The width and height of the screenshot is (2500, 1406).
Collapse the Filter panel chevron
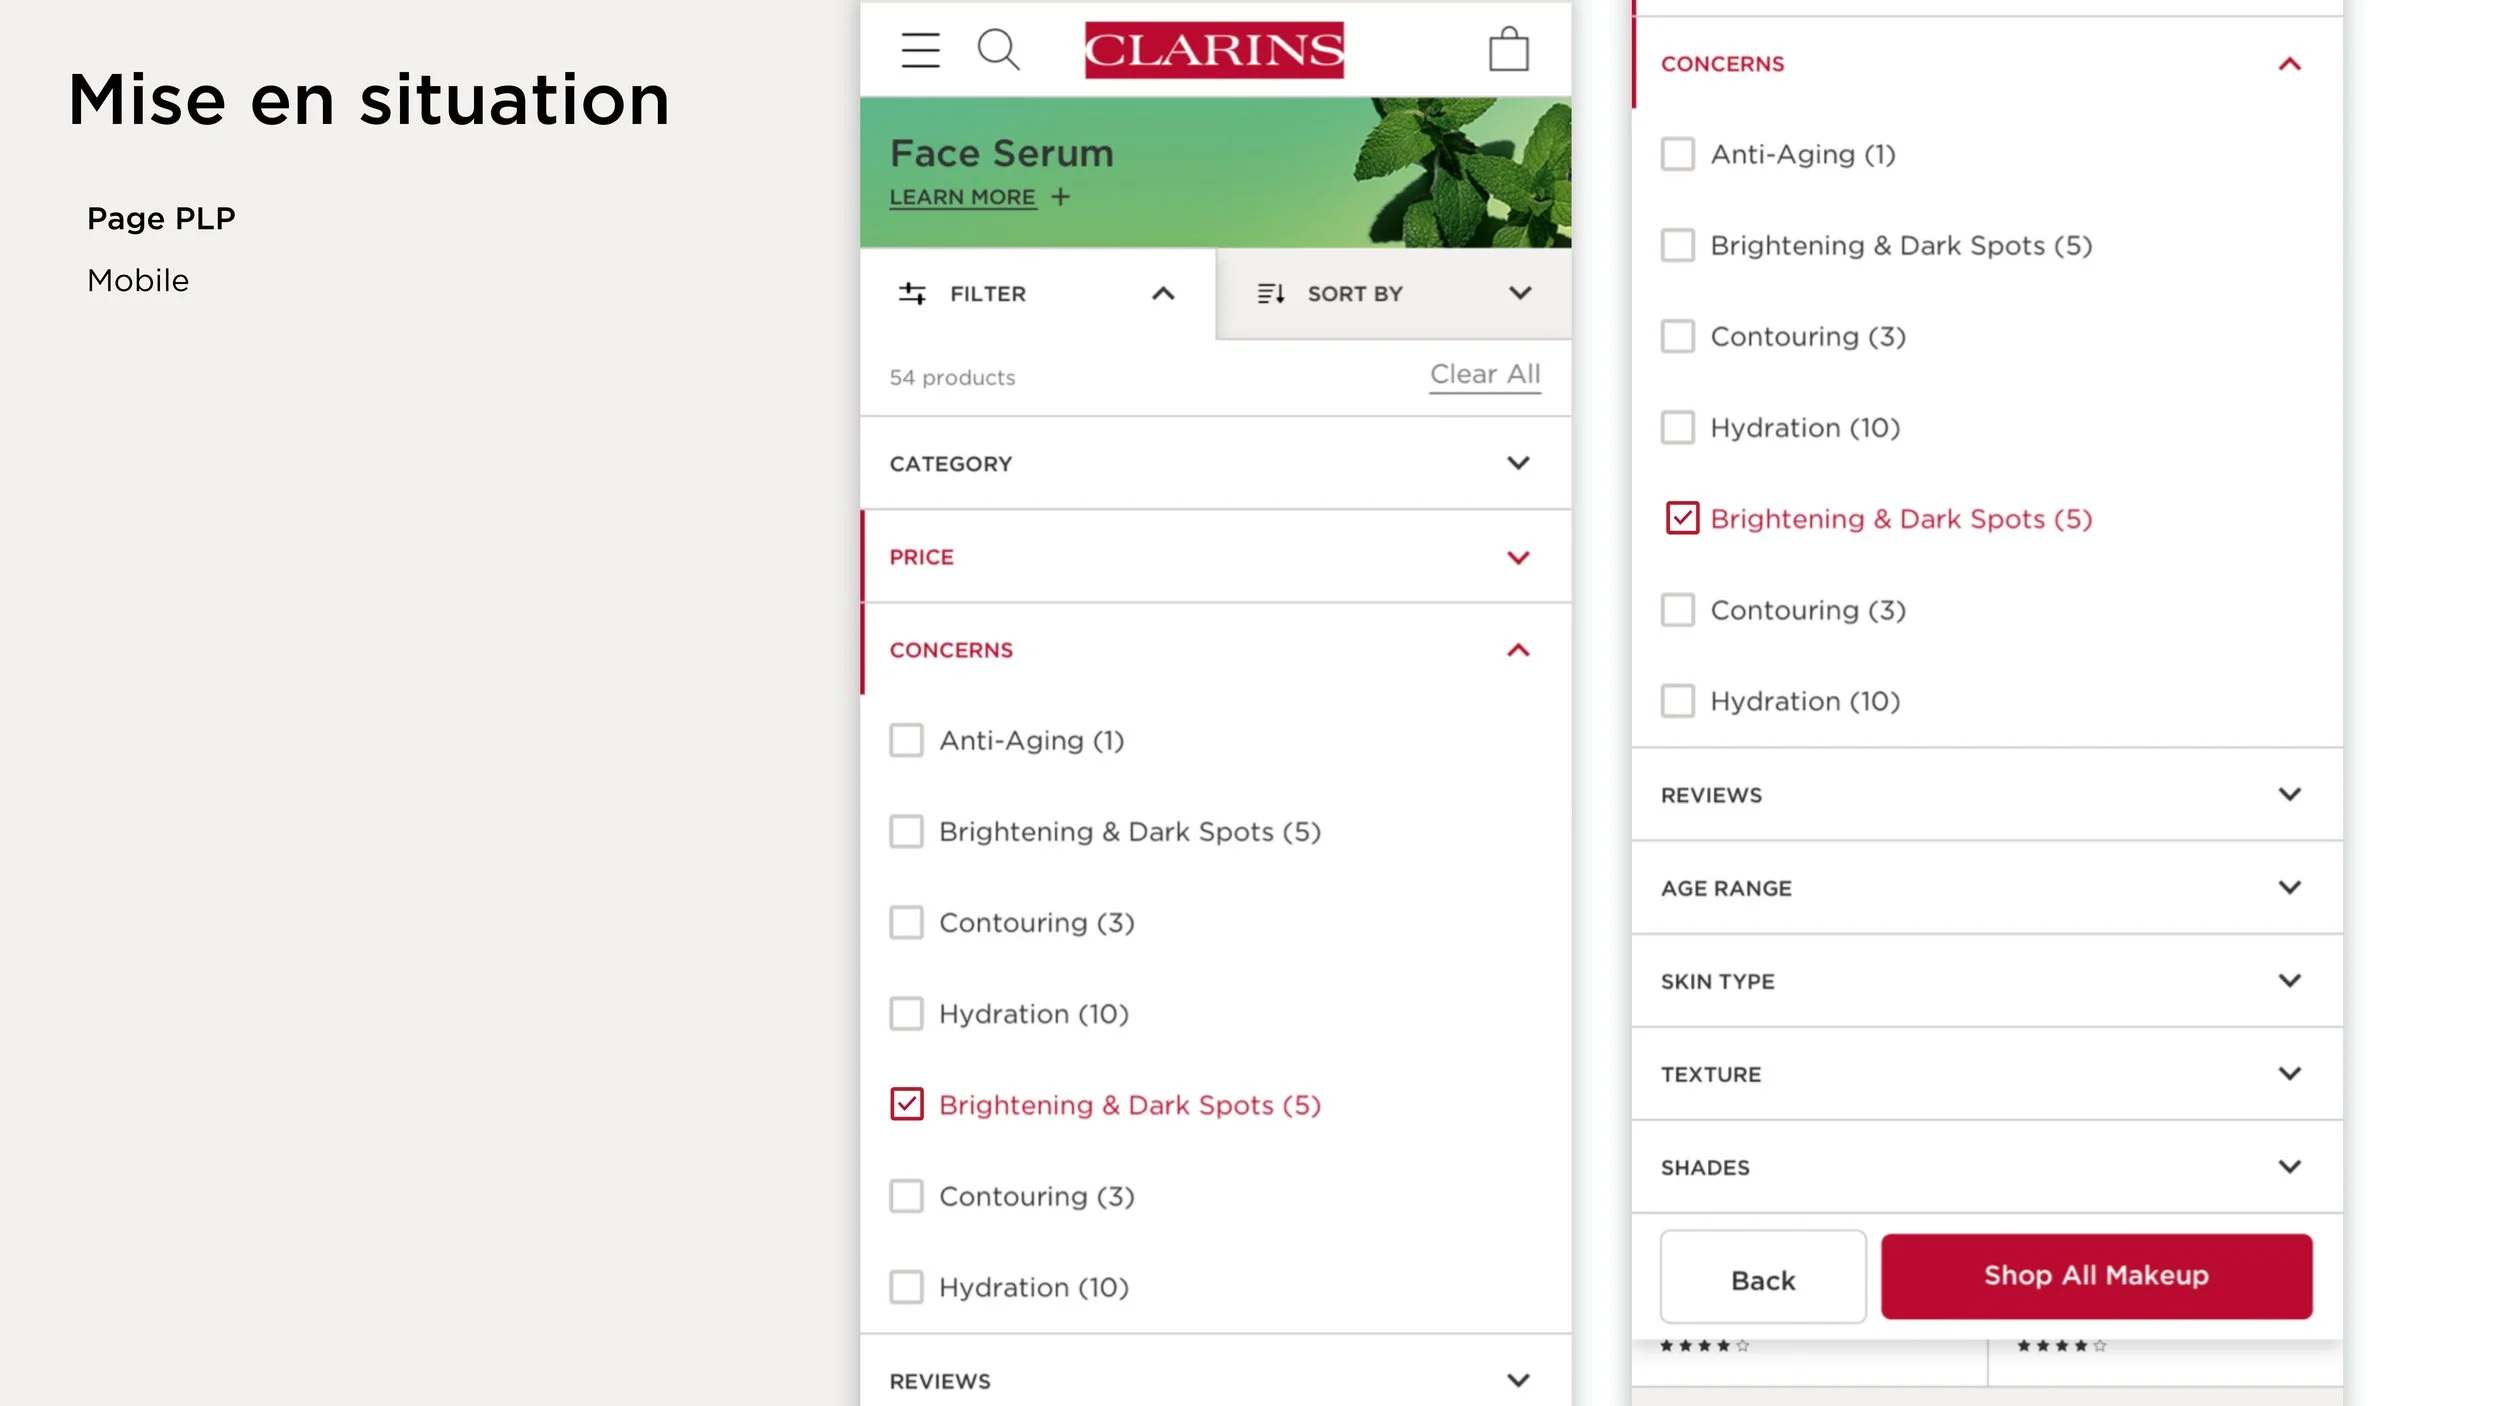click(x=1163, y=293)
